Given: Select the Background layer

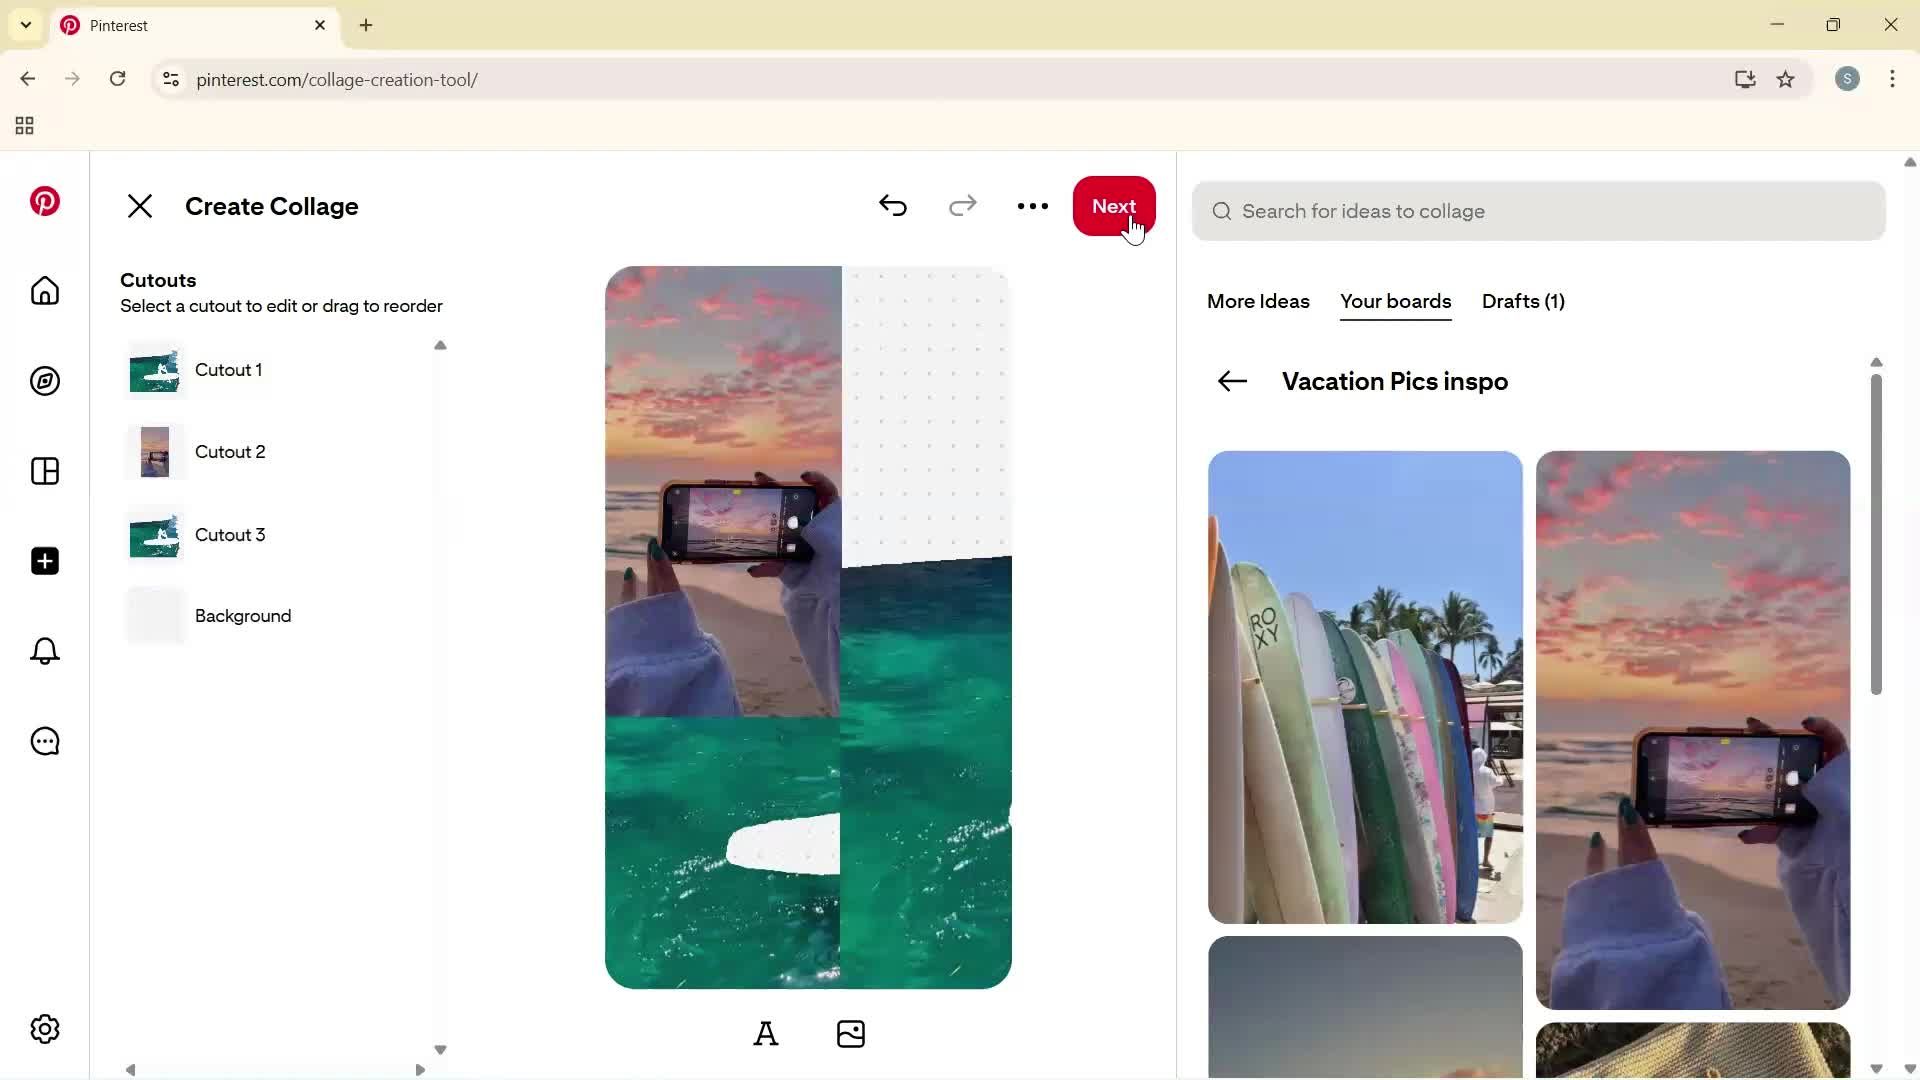Looking at the screenshot, I should (x=242, y=615).
